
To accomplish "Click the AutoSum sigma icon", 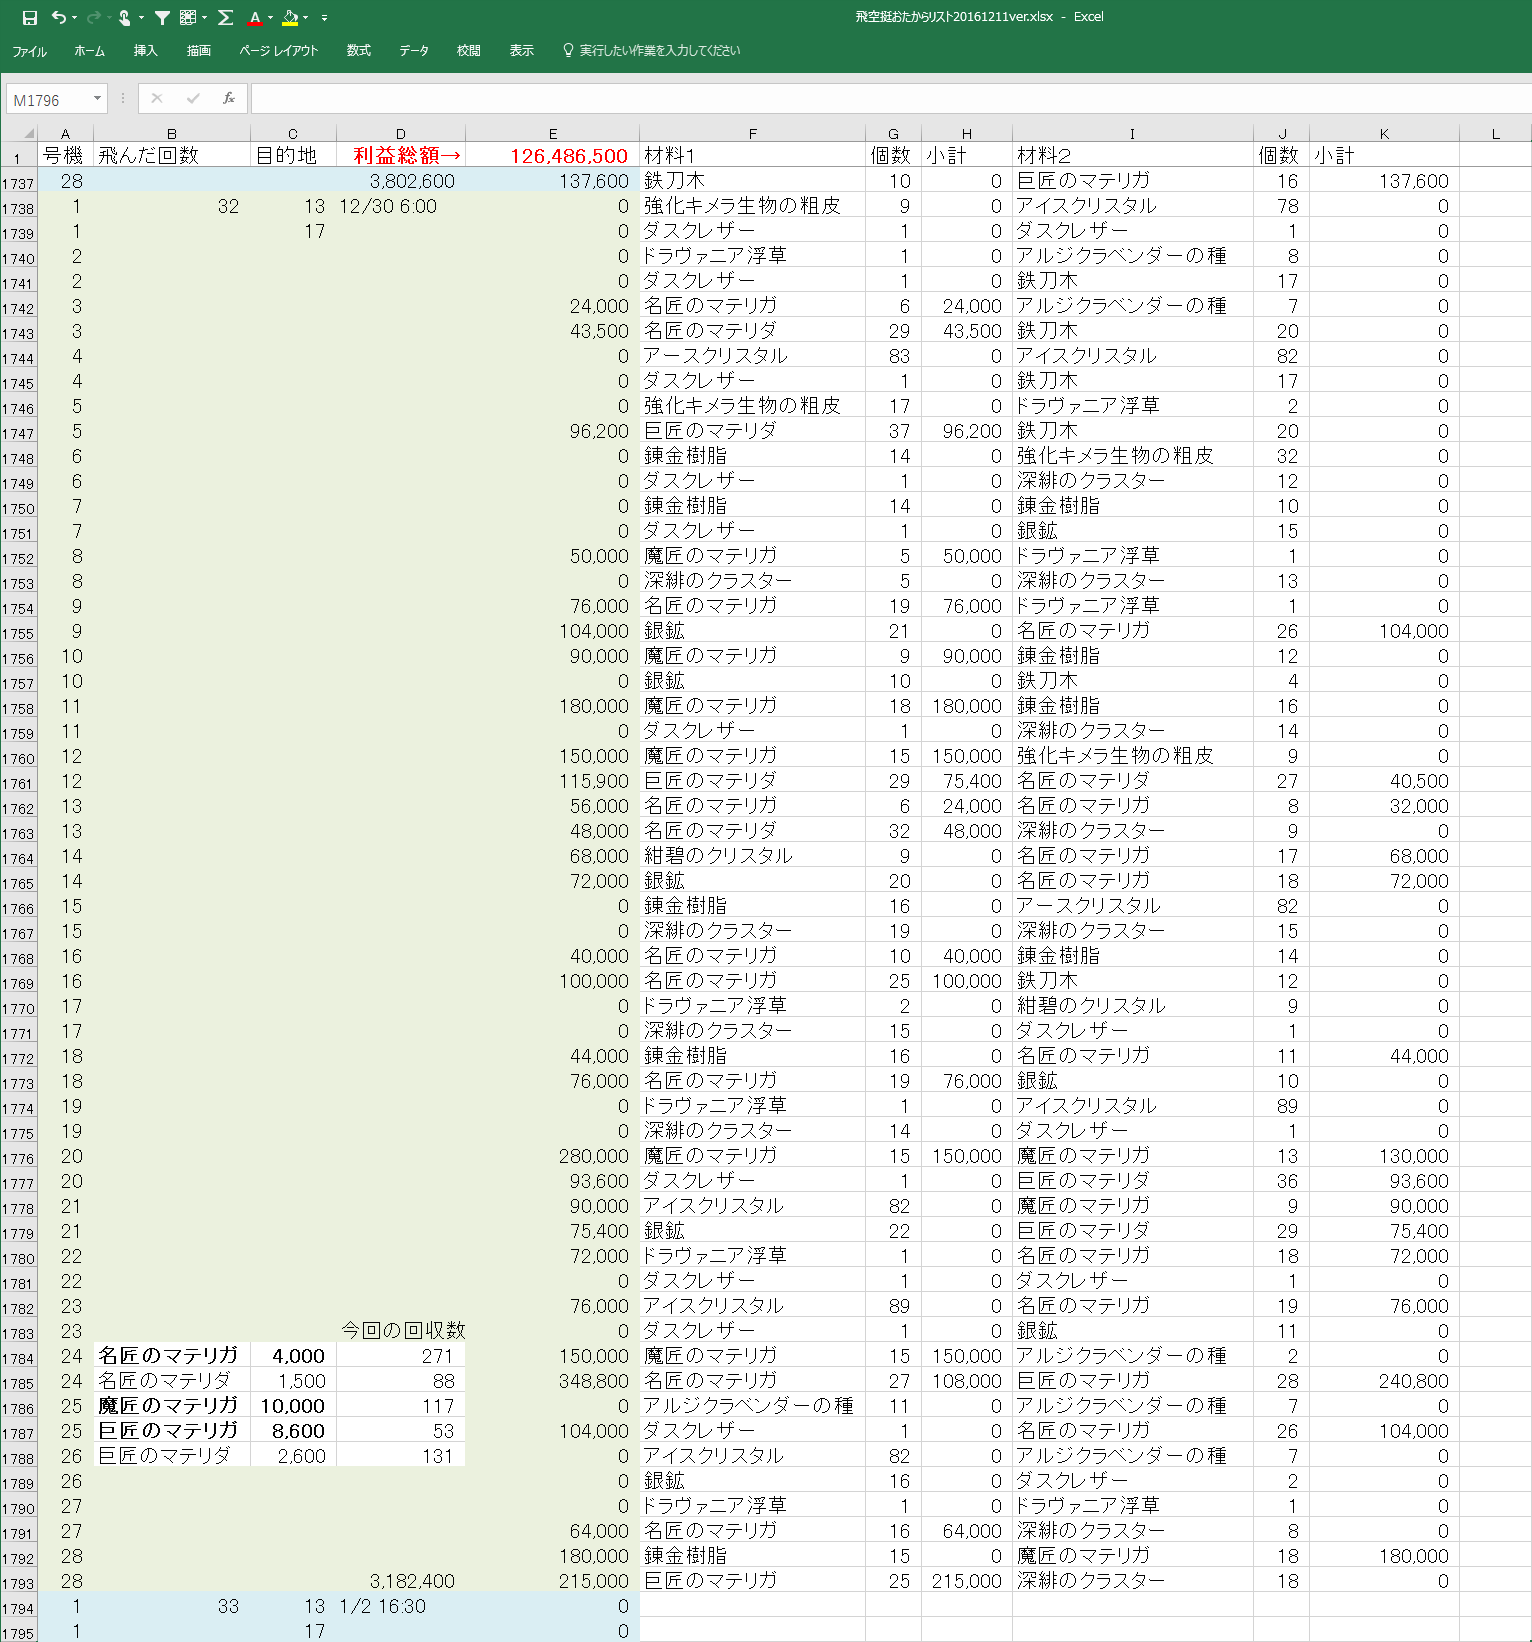I will click(225, 17).
